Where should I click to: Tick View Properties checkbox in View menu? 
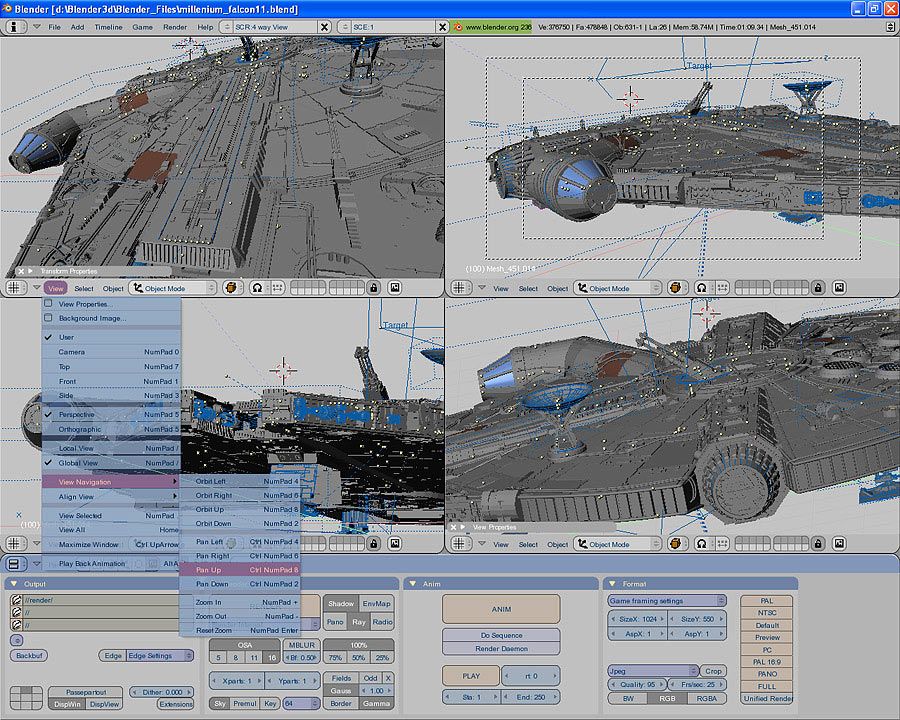coord(48,304)
